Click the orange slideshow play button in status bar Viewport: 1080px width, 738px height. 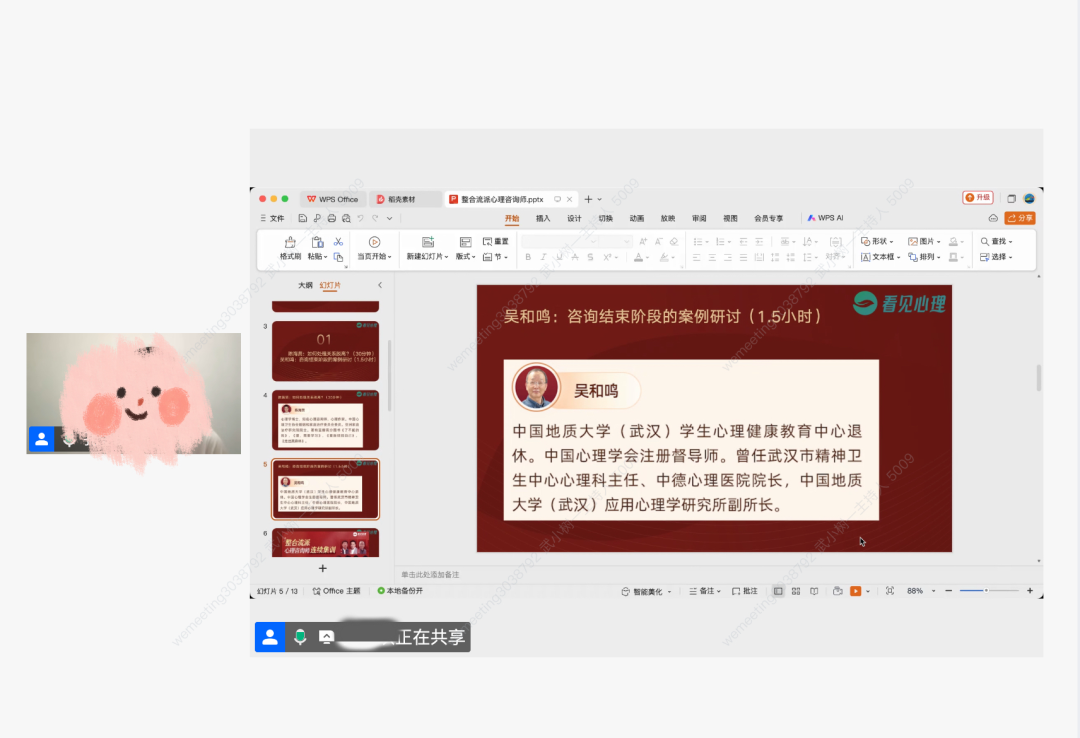click(855, 591)
